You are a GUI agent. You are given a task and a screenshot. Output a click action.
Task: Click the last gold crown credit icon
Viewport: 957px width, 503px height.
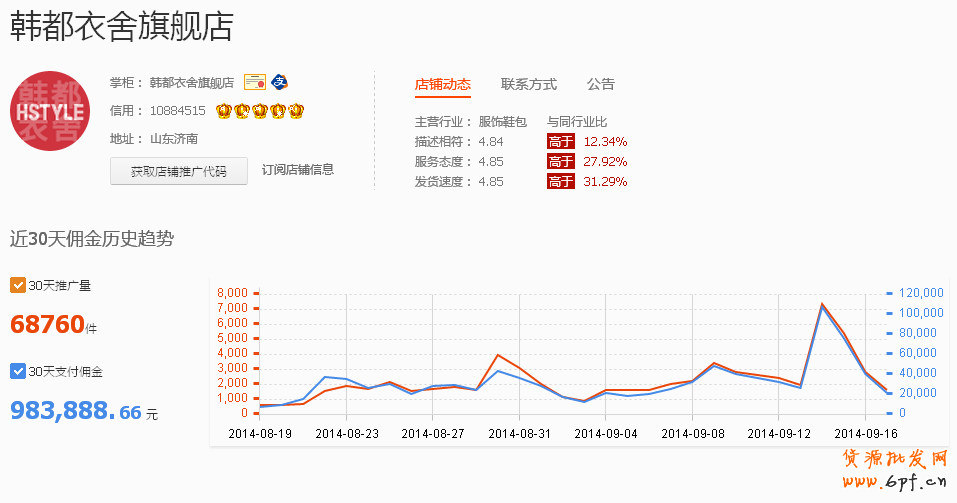pyautogui.click(x=295, y=111)
